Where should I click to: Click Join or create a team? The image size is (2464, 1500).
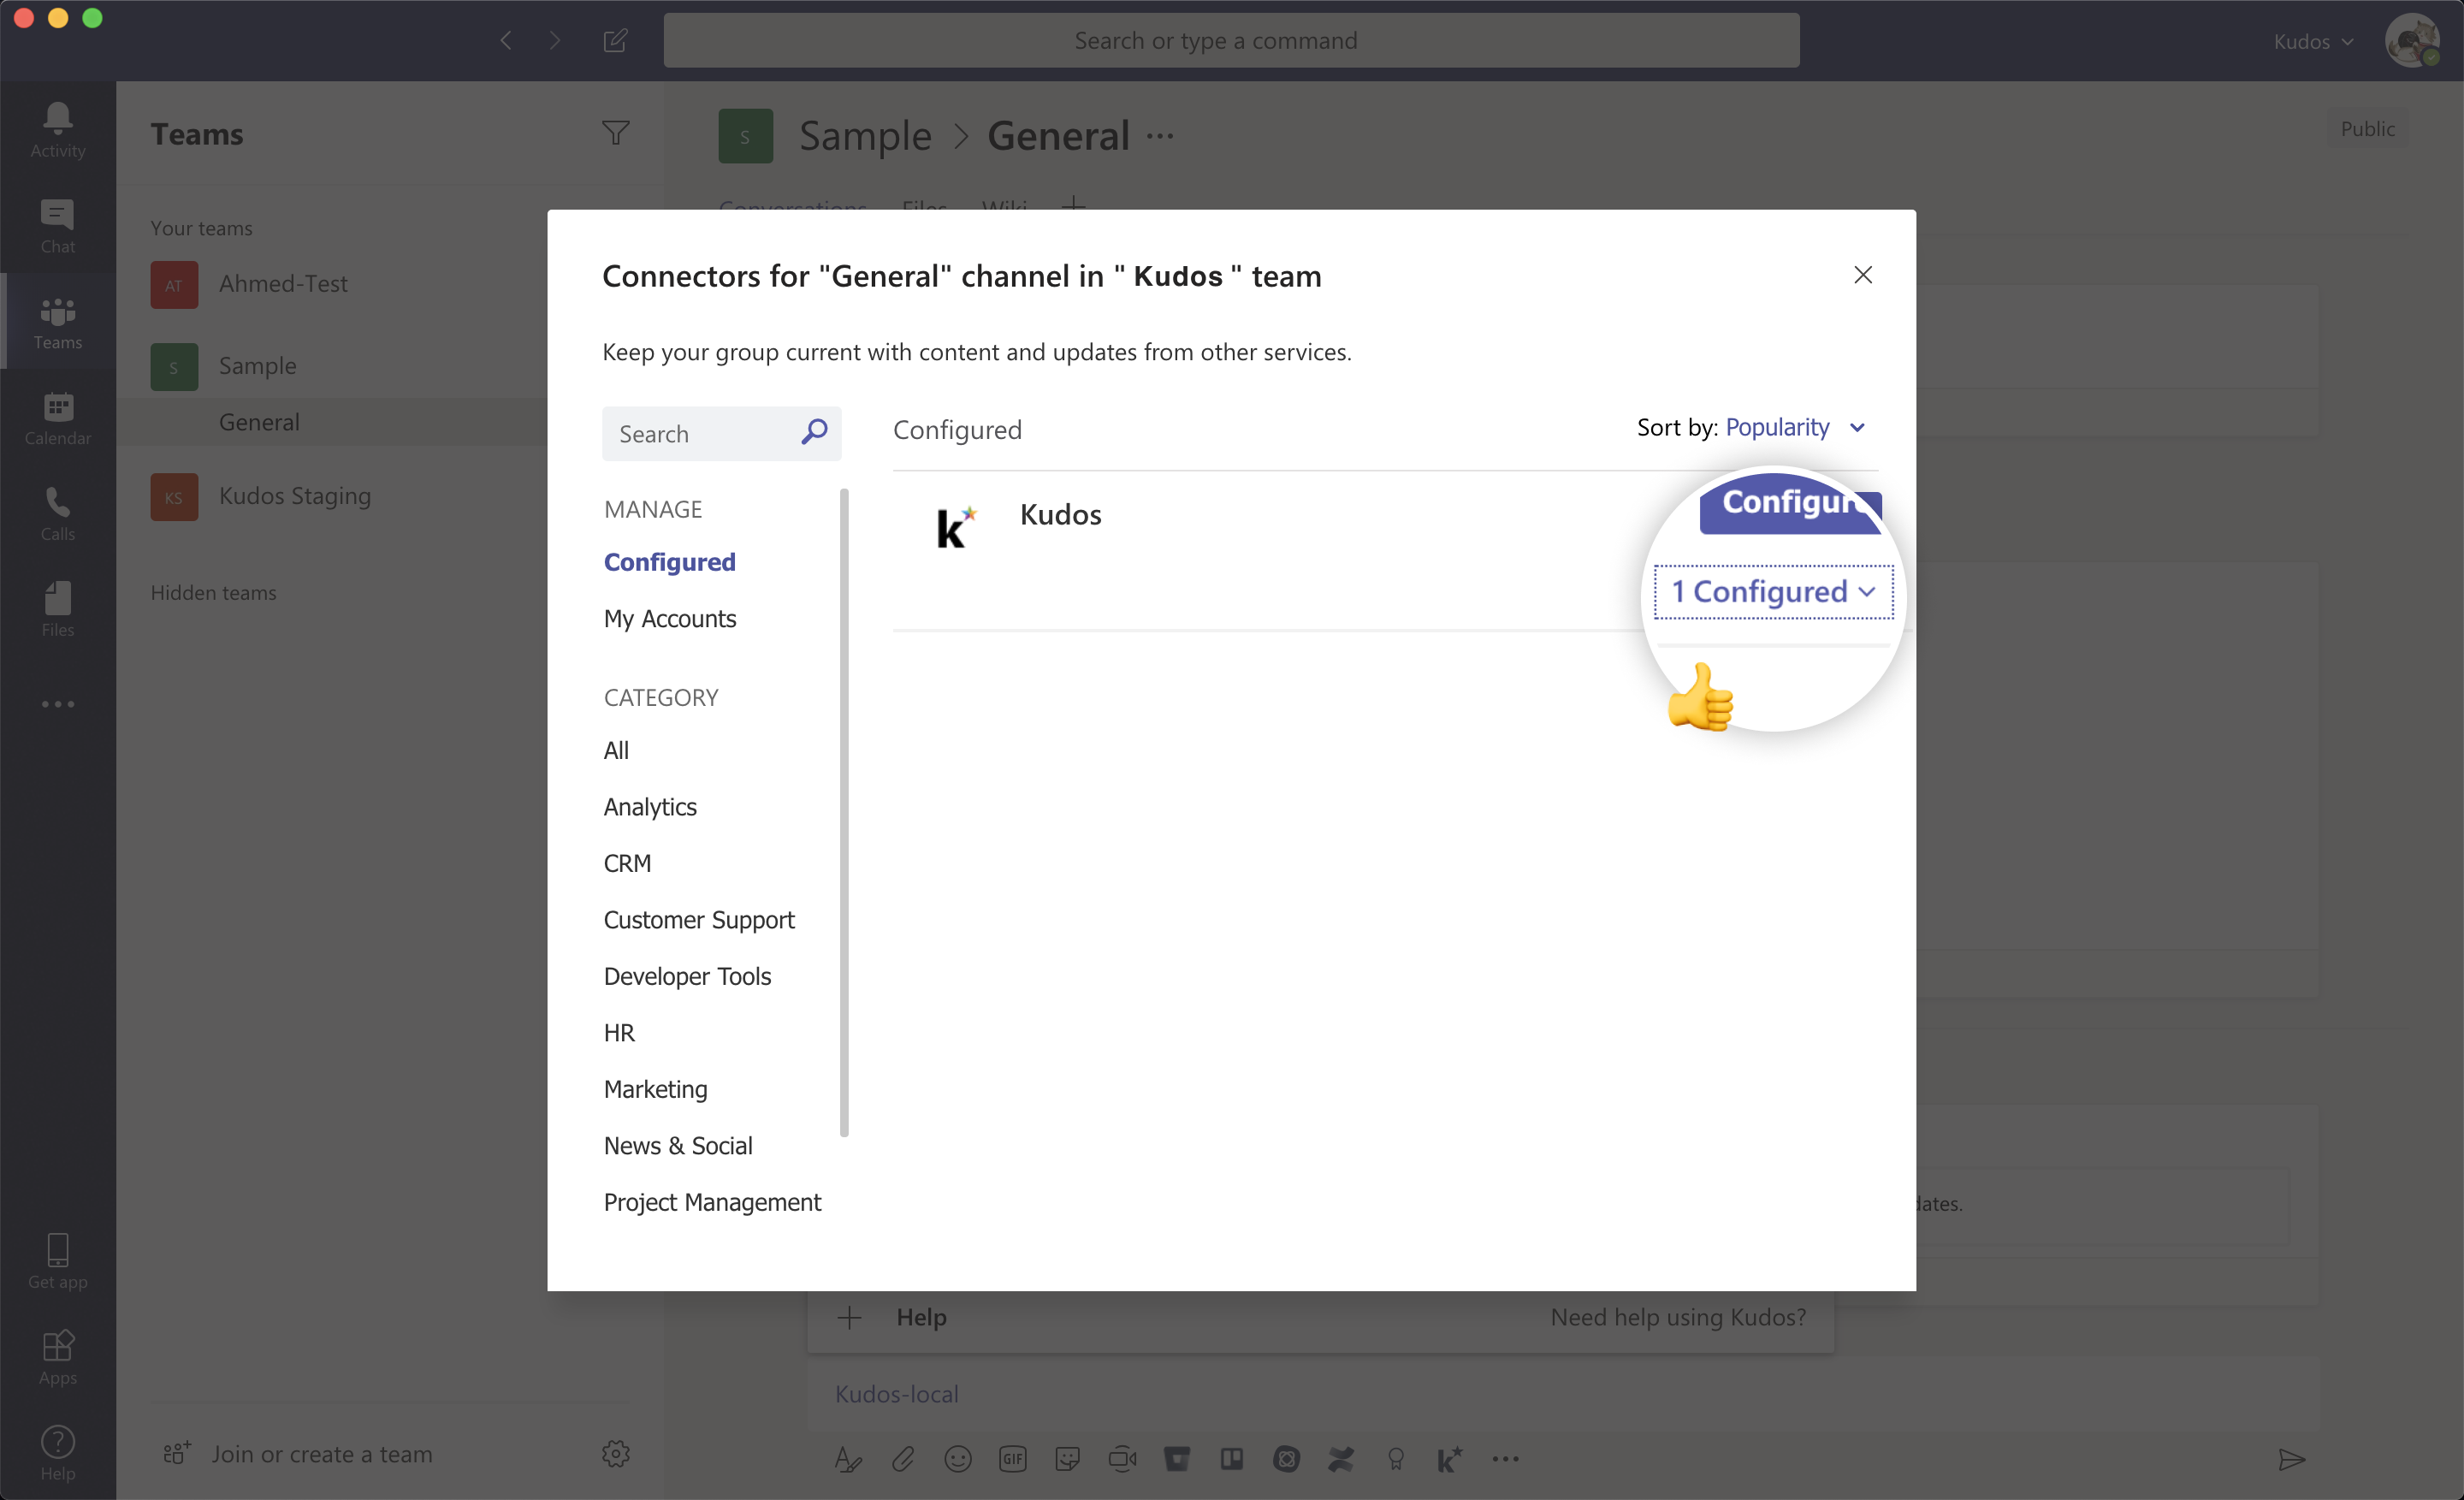(x=298, y=1453)
